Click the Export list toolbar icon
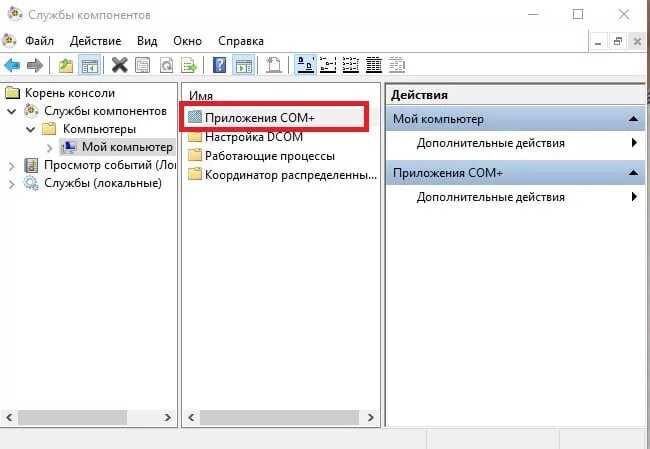 [x=189, y=65]
